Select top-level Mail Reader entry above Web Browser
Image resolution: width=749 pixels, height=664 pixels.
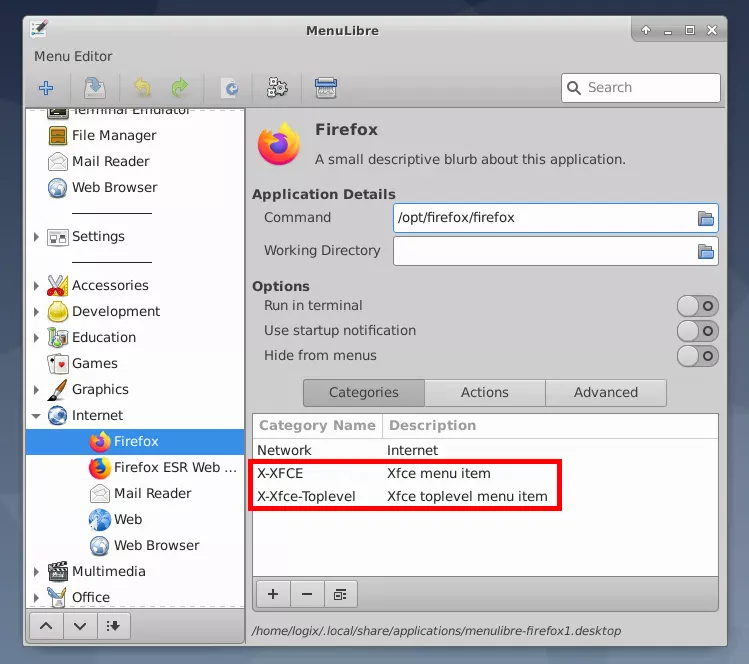coord(135,161)
